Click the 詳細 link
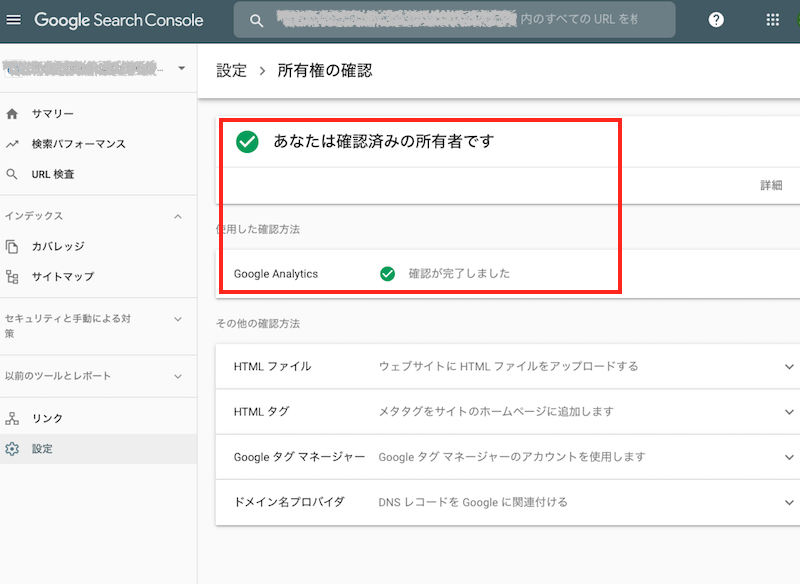Screen dimensions: 800x584 (771, 186)
